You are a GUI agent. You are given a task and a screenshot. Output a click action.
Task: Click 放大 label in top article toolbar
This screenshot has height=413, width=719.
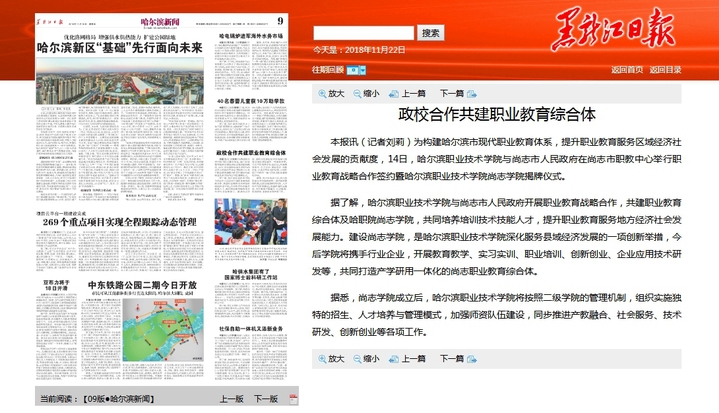point(336,94)
